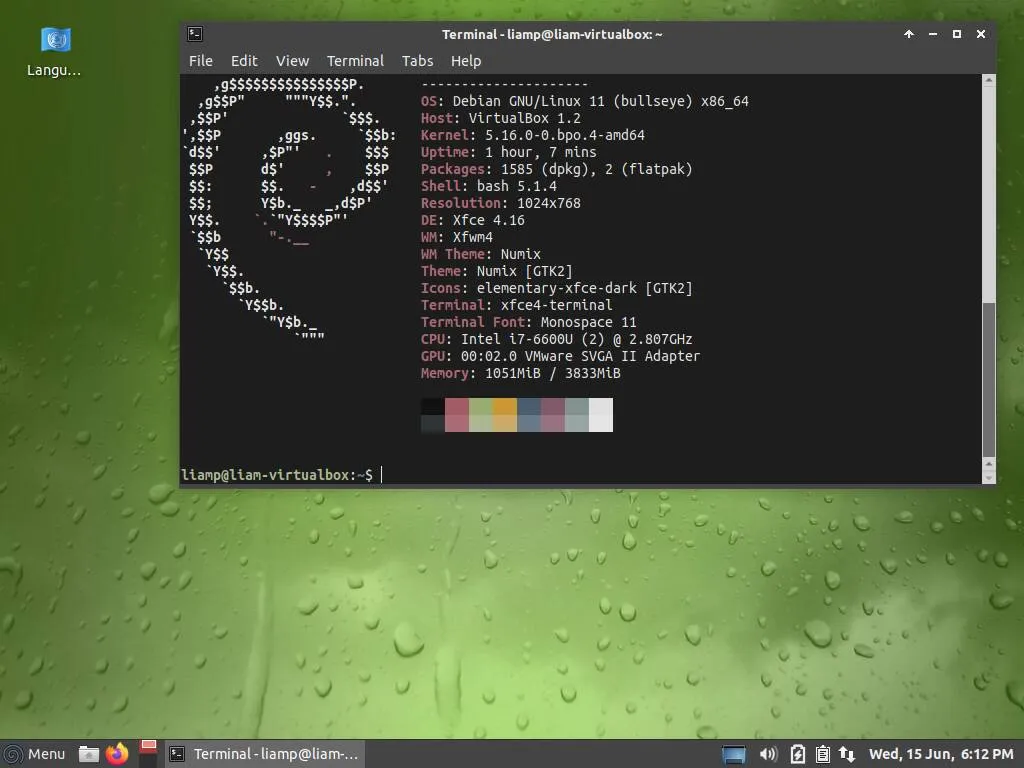
Task: Open the Menu button on the panel
Action: (x=33, y=754)
